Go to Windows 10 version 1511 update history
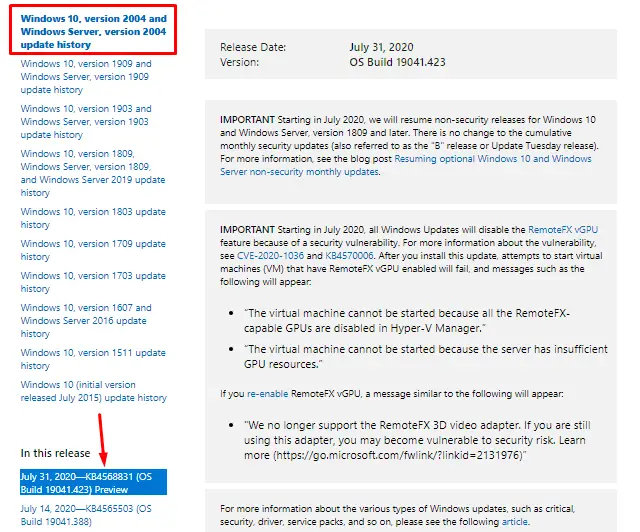Viewport: 640px width, 532px height. [93, 359]
